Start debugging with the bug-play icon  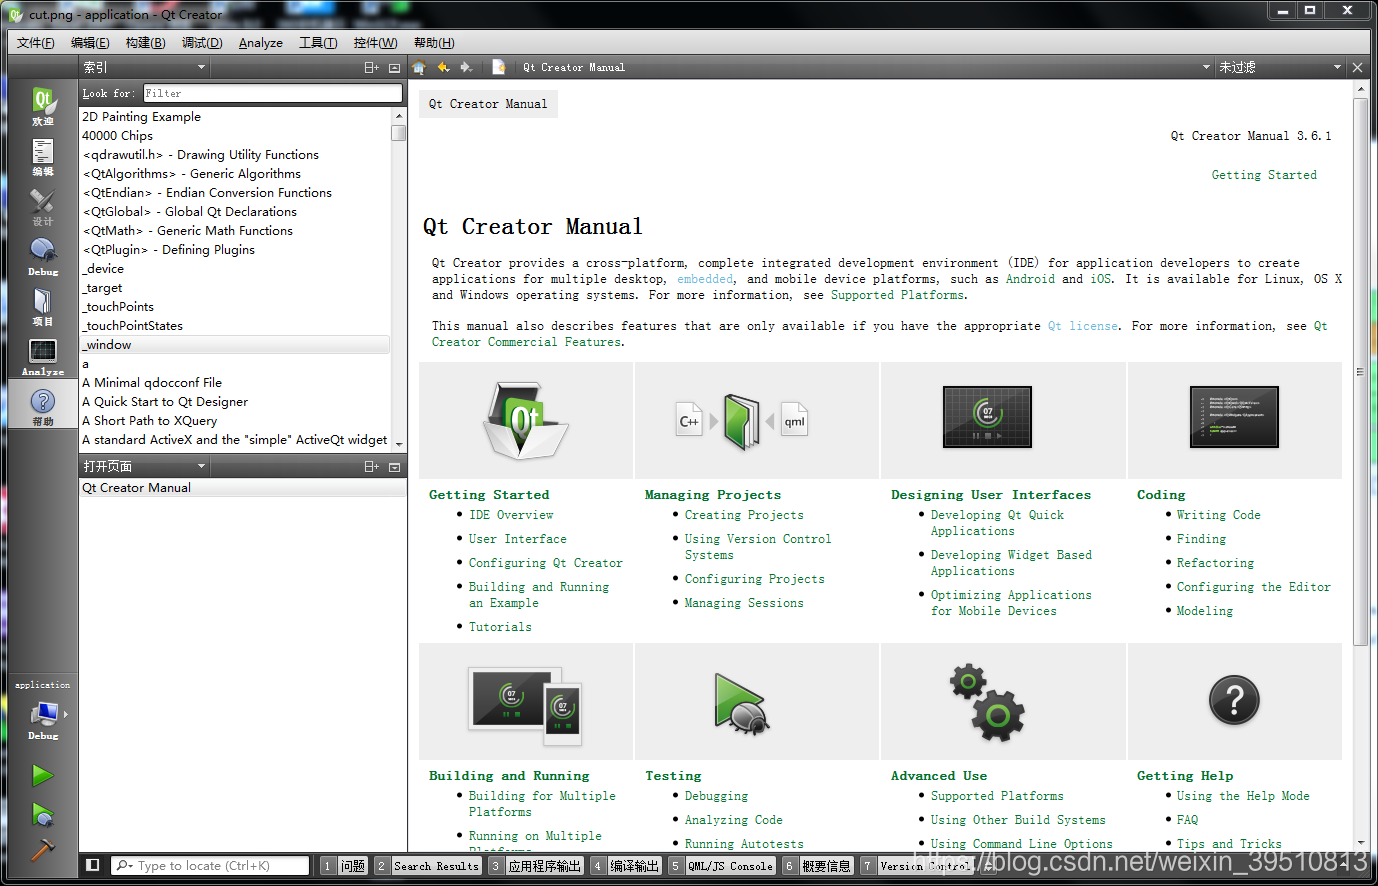(42, 814)
